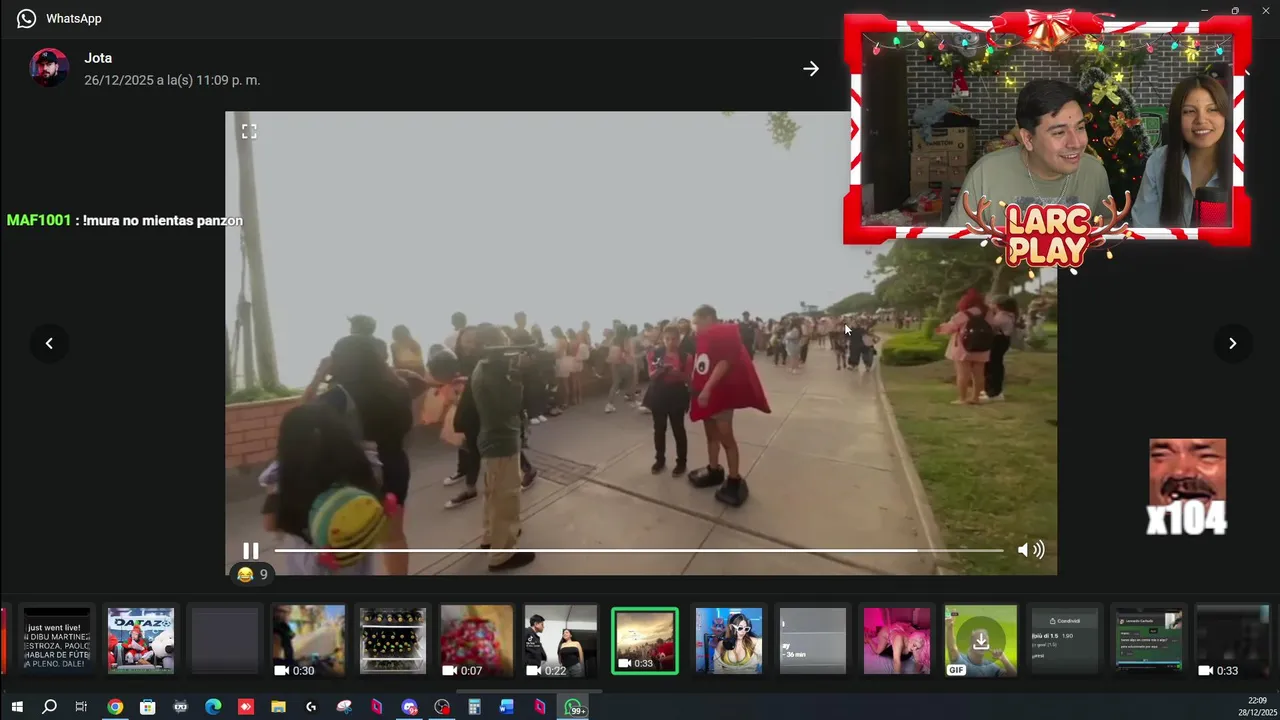The width and height of the screenshot is (1280, 720).
Task: Restore down the WhatsApp window
Action: (x=1235, y=11)
